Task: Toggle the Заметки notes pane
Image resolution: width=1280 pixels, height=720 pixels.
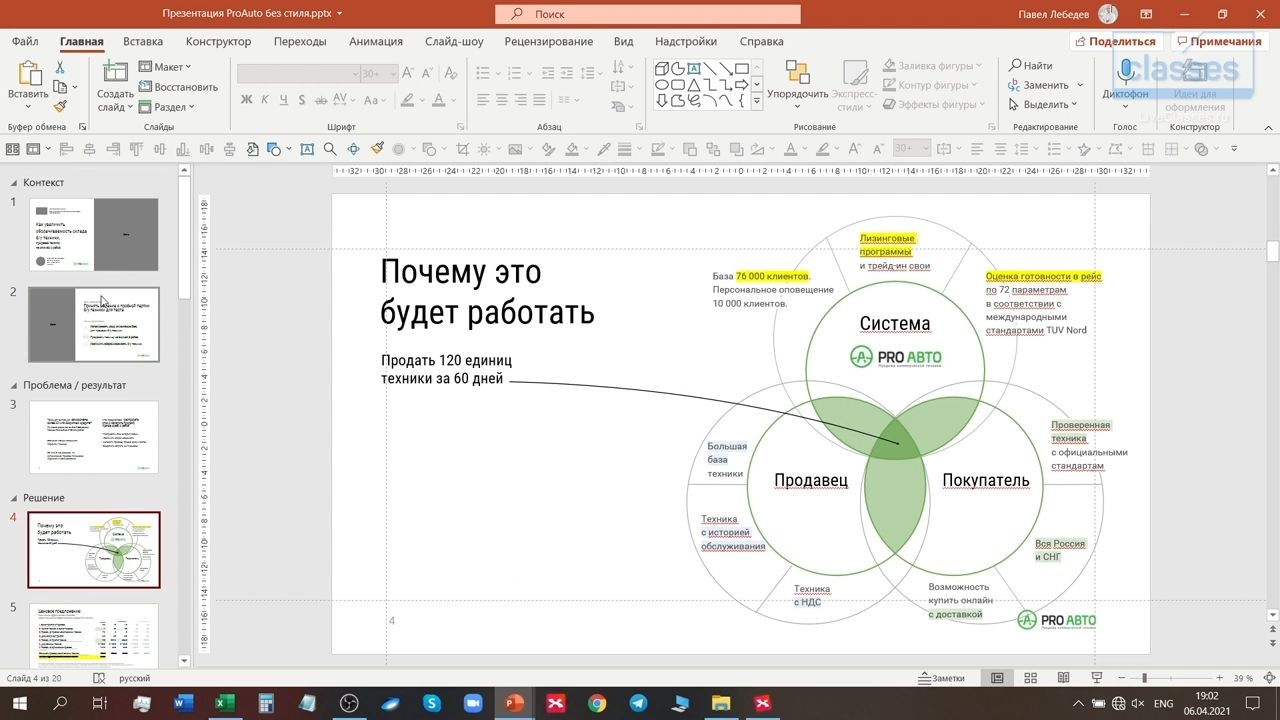Action: 942,678
